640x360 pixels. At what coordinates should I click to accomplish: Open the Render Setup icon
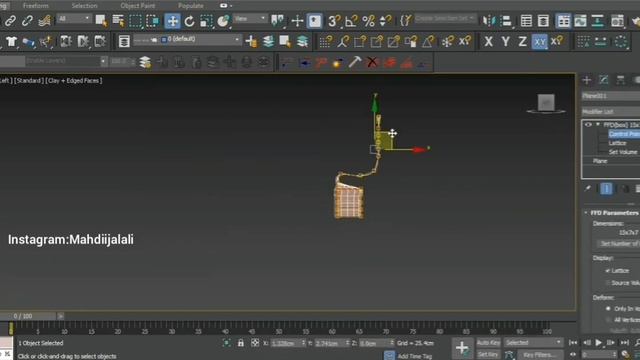(x=618, y=21)
